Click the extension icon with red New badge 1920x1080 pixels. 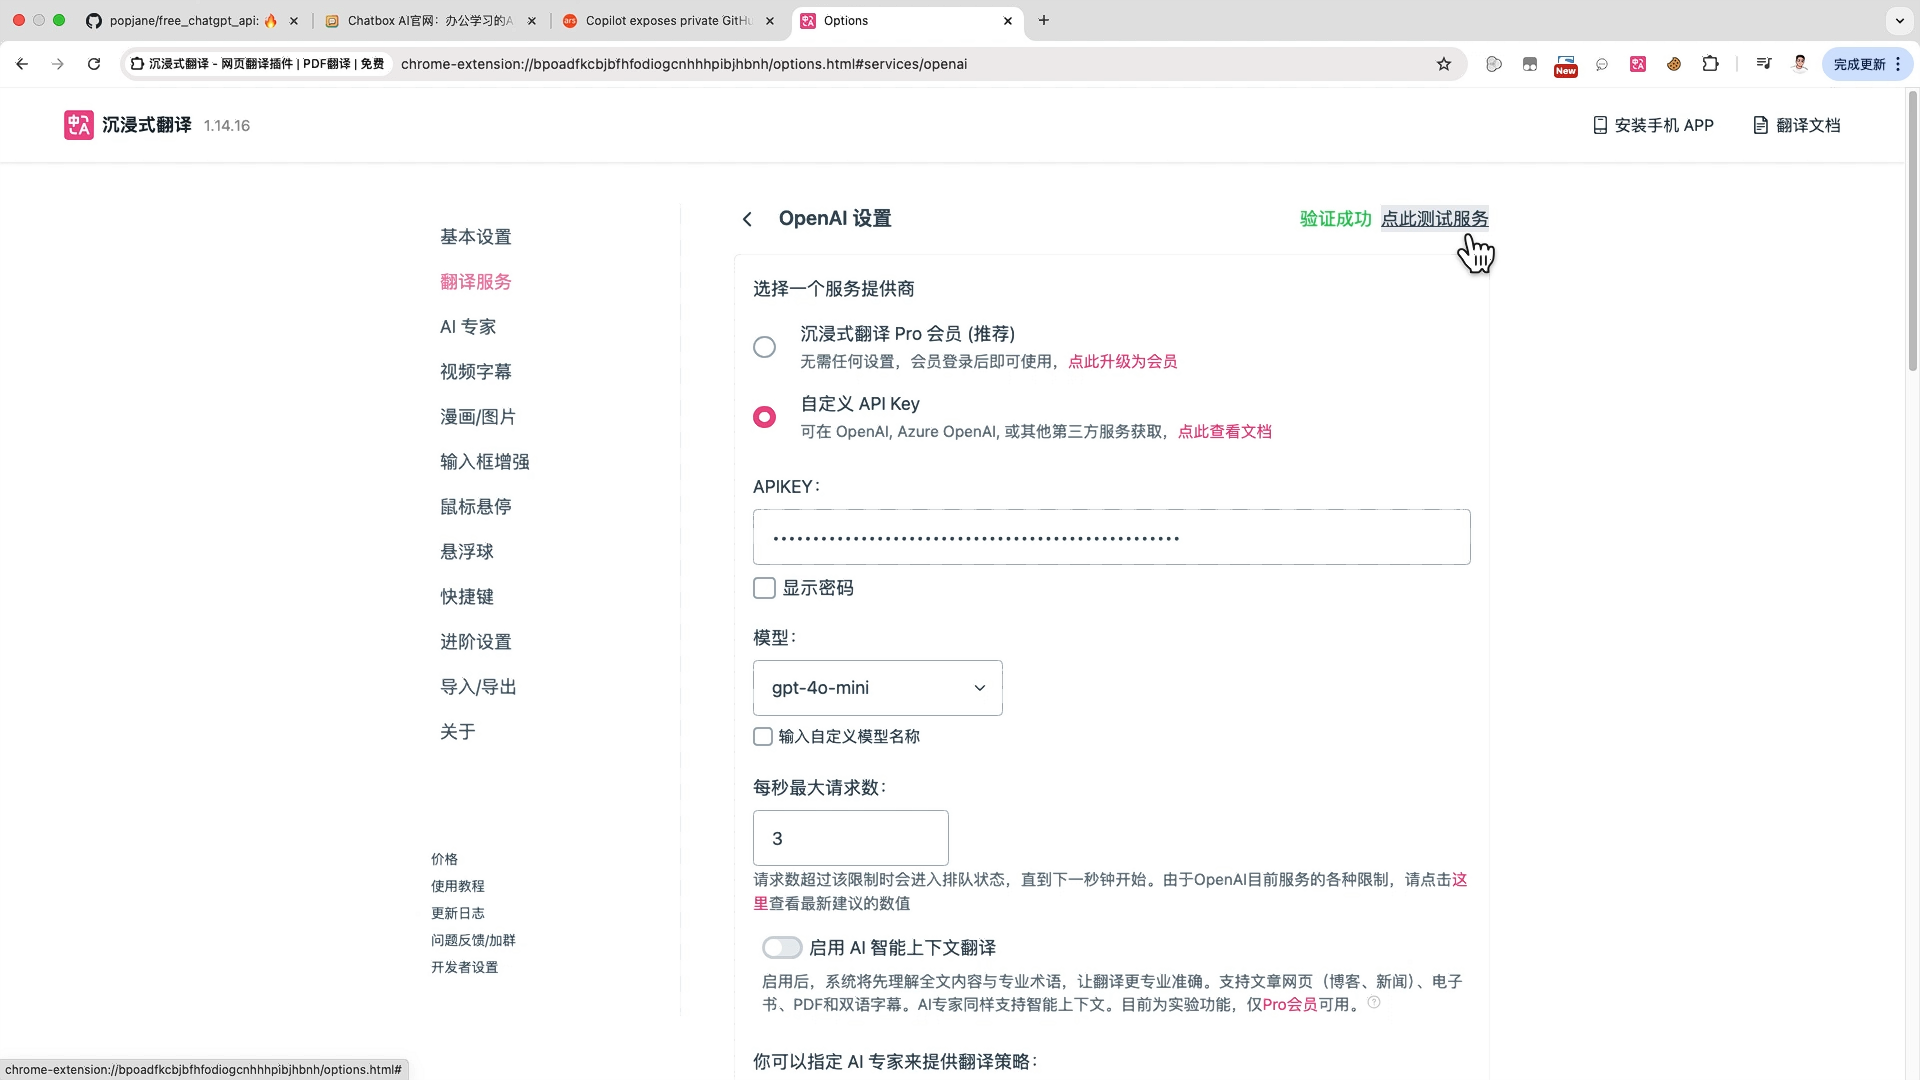pyautogui.click(x=1566, y=65)
